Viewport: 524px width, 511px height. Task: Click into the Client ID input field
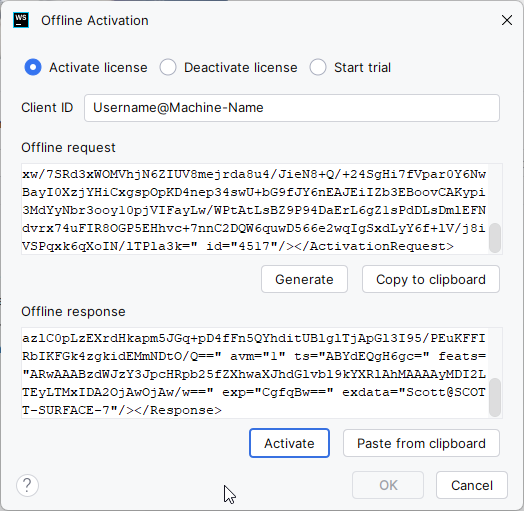tap(292, 108)
